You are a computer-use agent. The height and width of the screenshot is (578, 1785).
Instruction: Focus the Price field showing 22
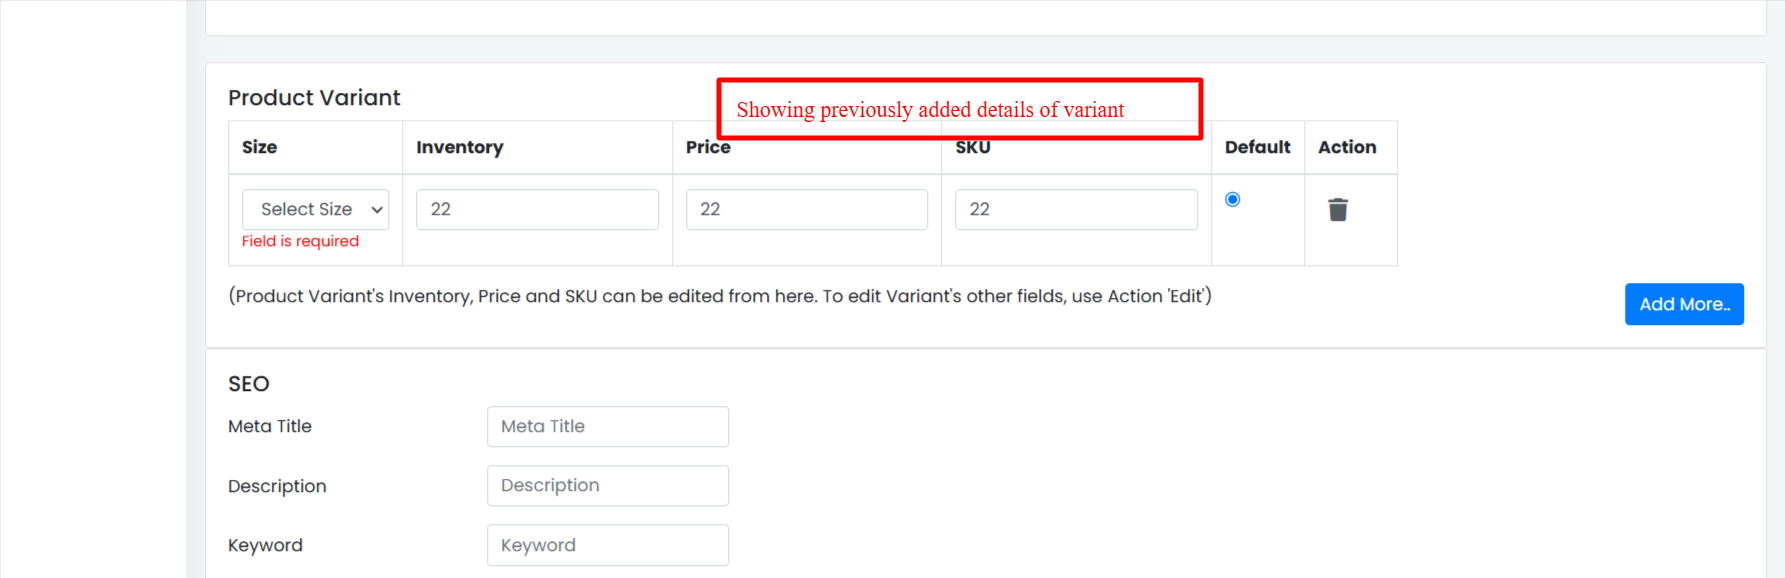coord(807,209)
